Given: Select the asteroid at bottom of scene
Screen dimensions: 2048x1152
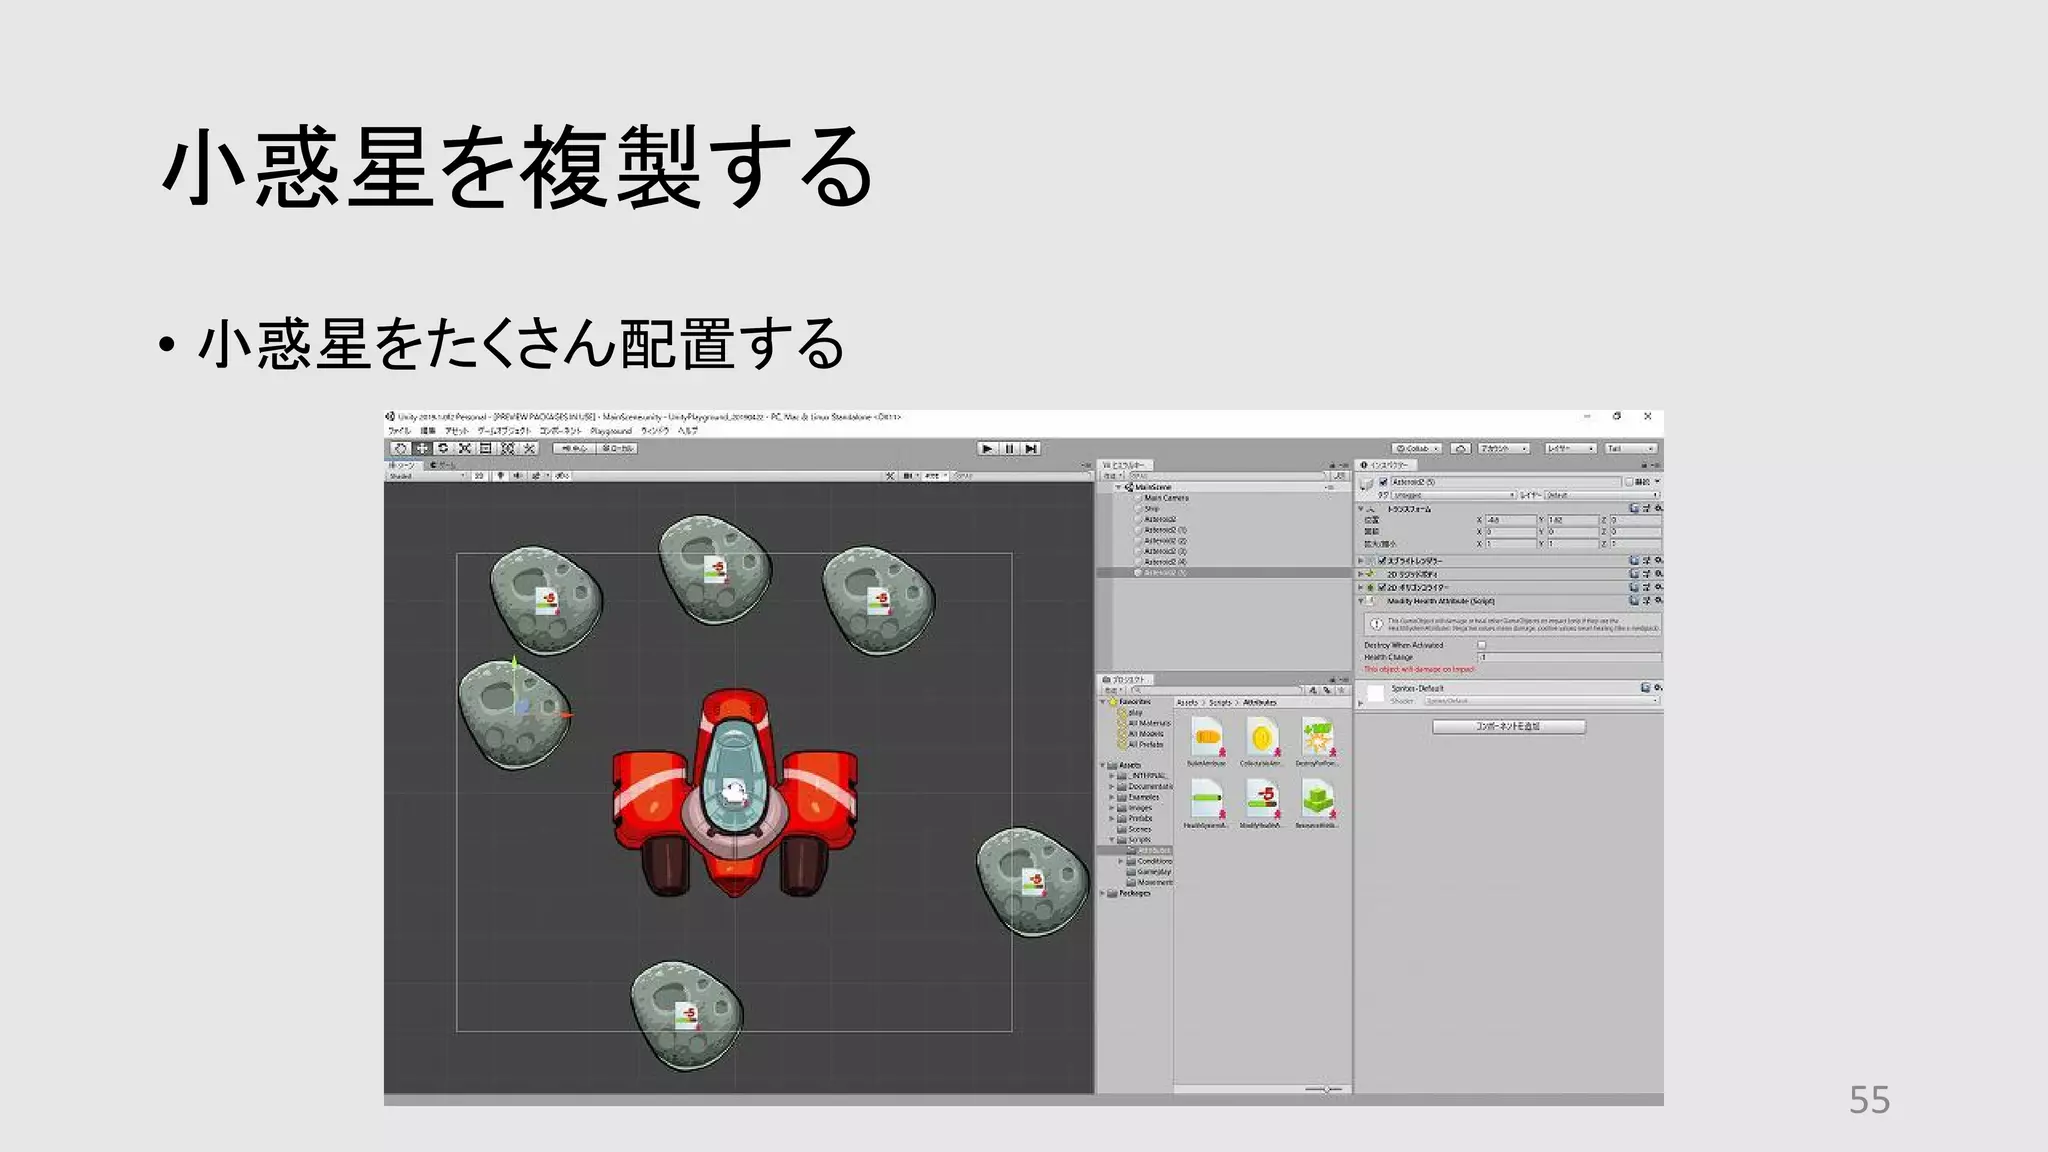Looking at the screenshot, I should (687, 1015).
